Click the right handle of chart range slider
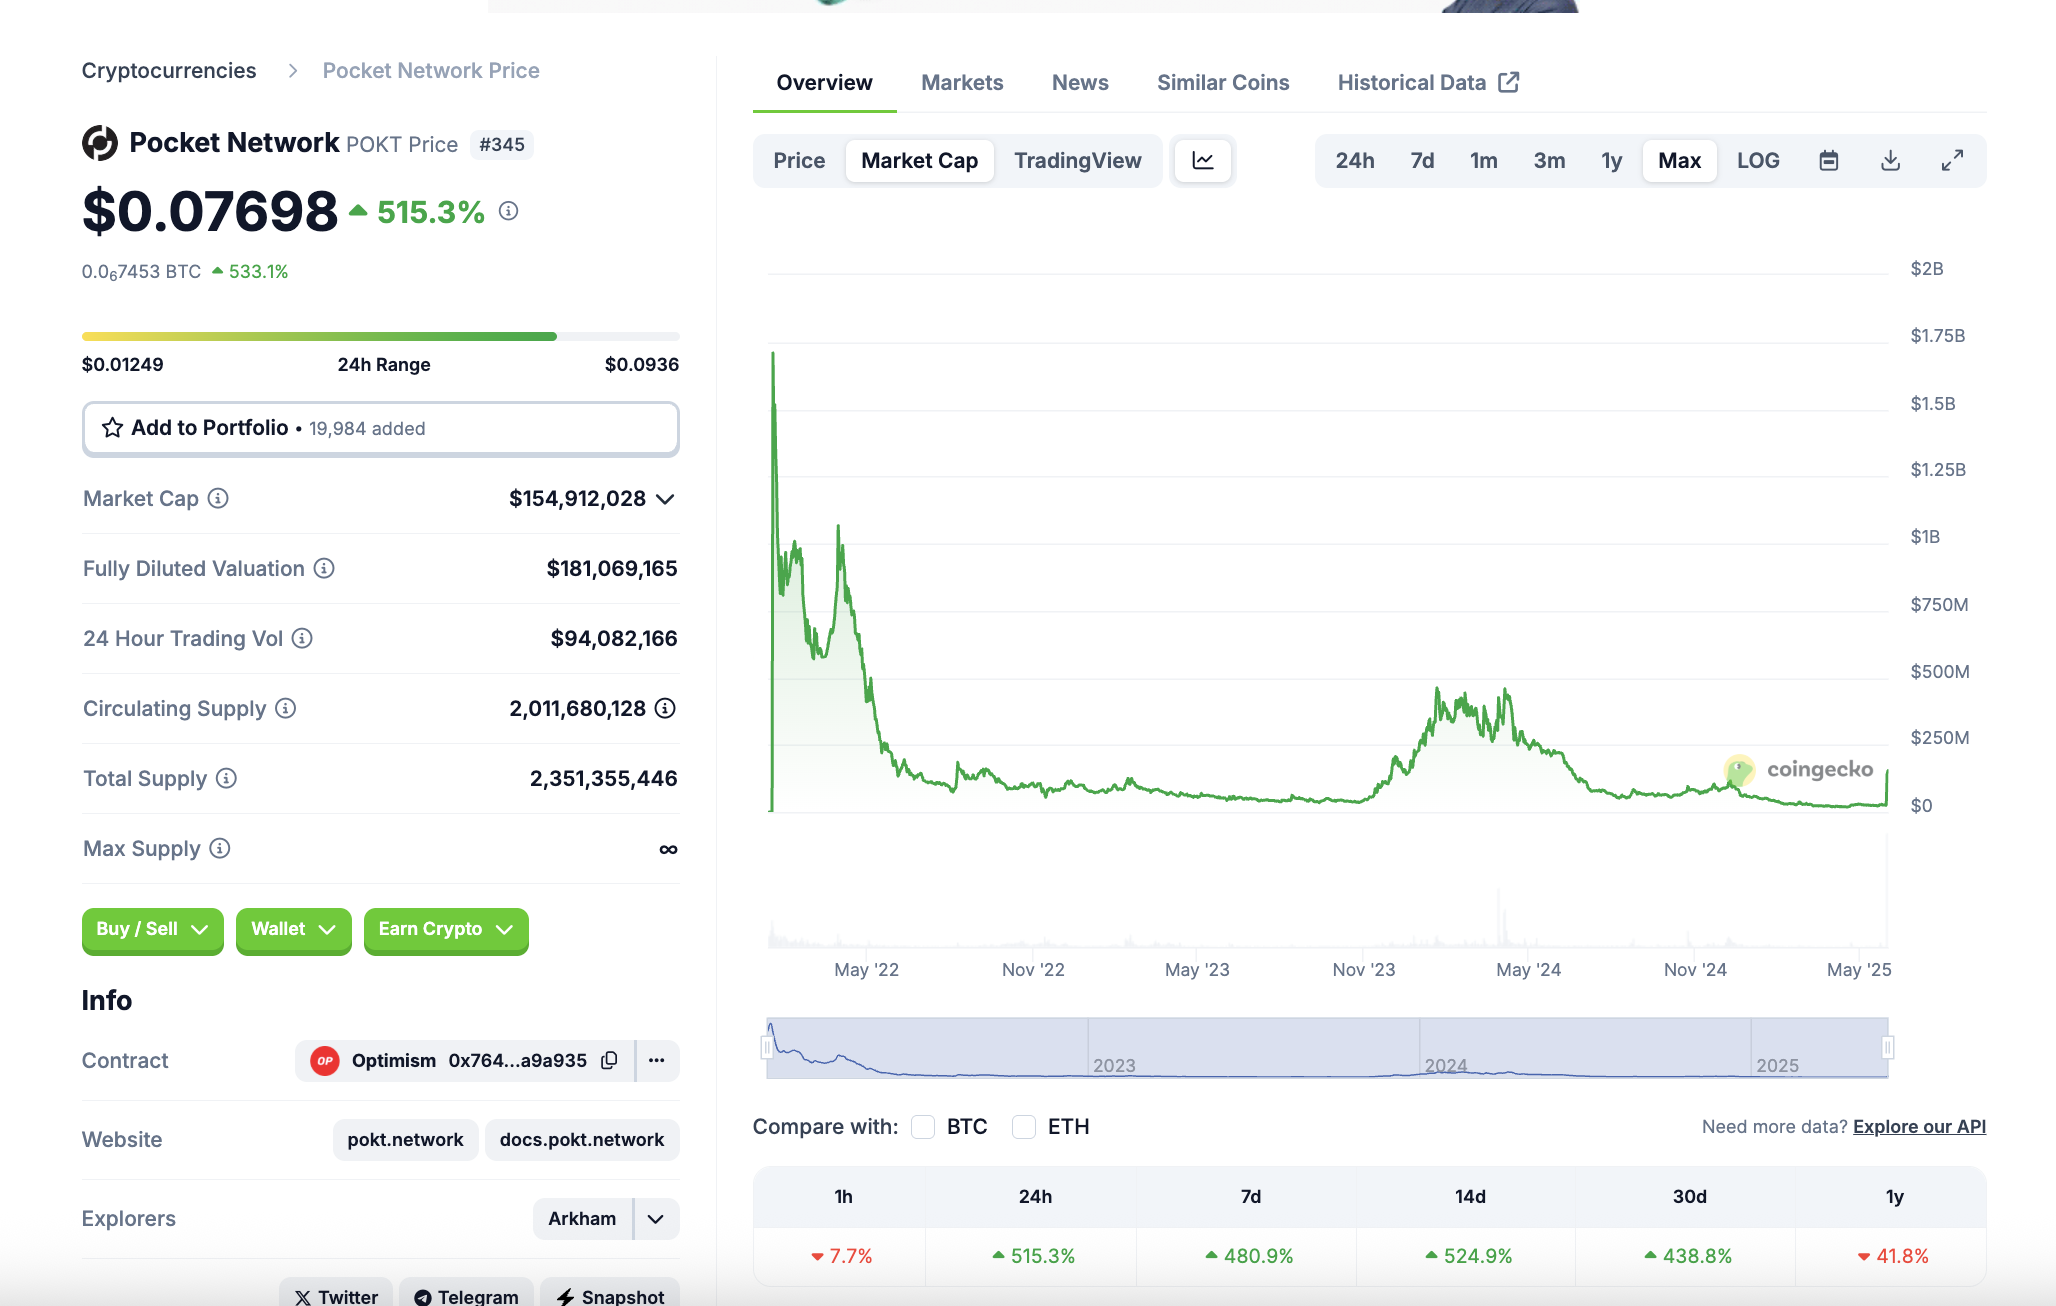2056x1306 pixels. point(1887,1048)
